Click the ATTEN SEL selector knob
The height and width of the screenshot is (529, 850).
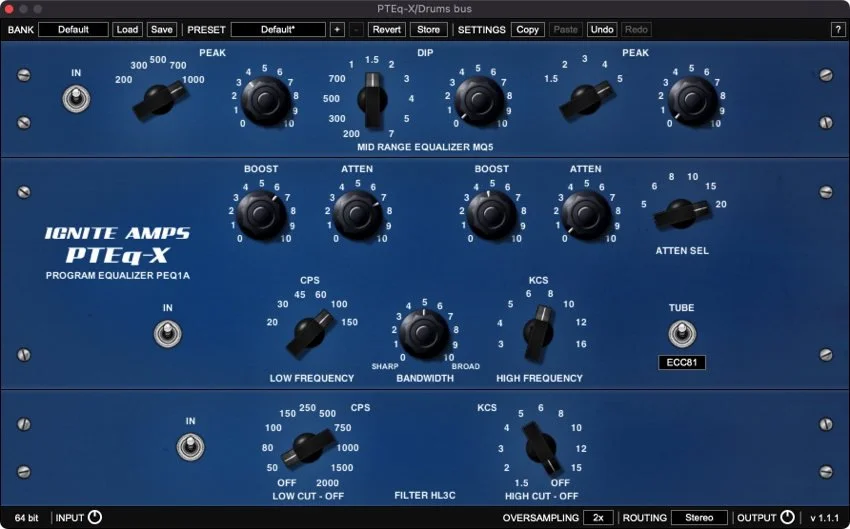coord(681,214)
